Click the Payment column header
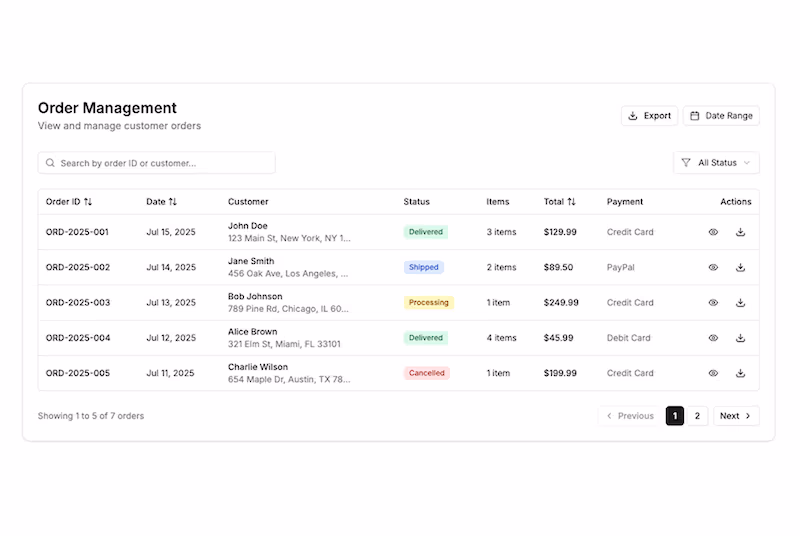Viewport: 800px width, 536px height. 624,201
